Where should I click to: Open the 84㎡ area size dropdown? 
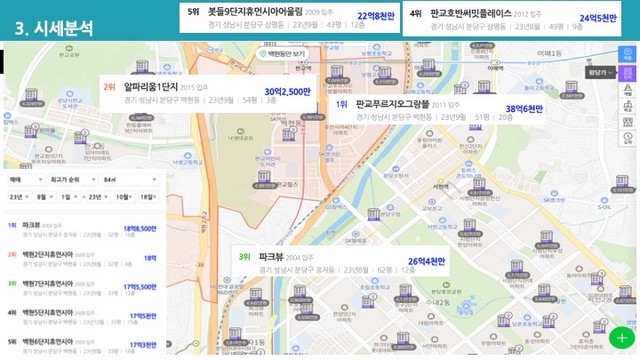click(x=130, y=180)
